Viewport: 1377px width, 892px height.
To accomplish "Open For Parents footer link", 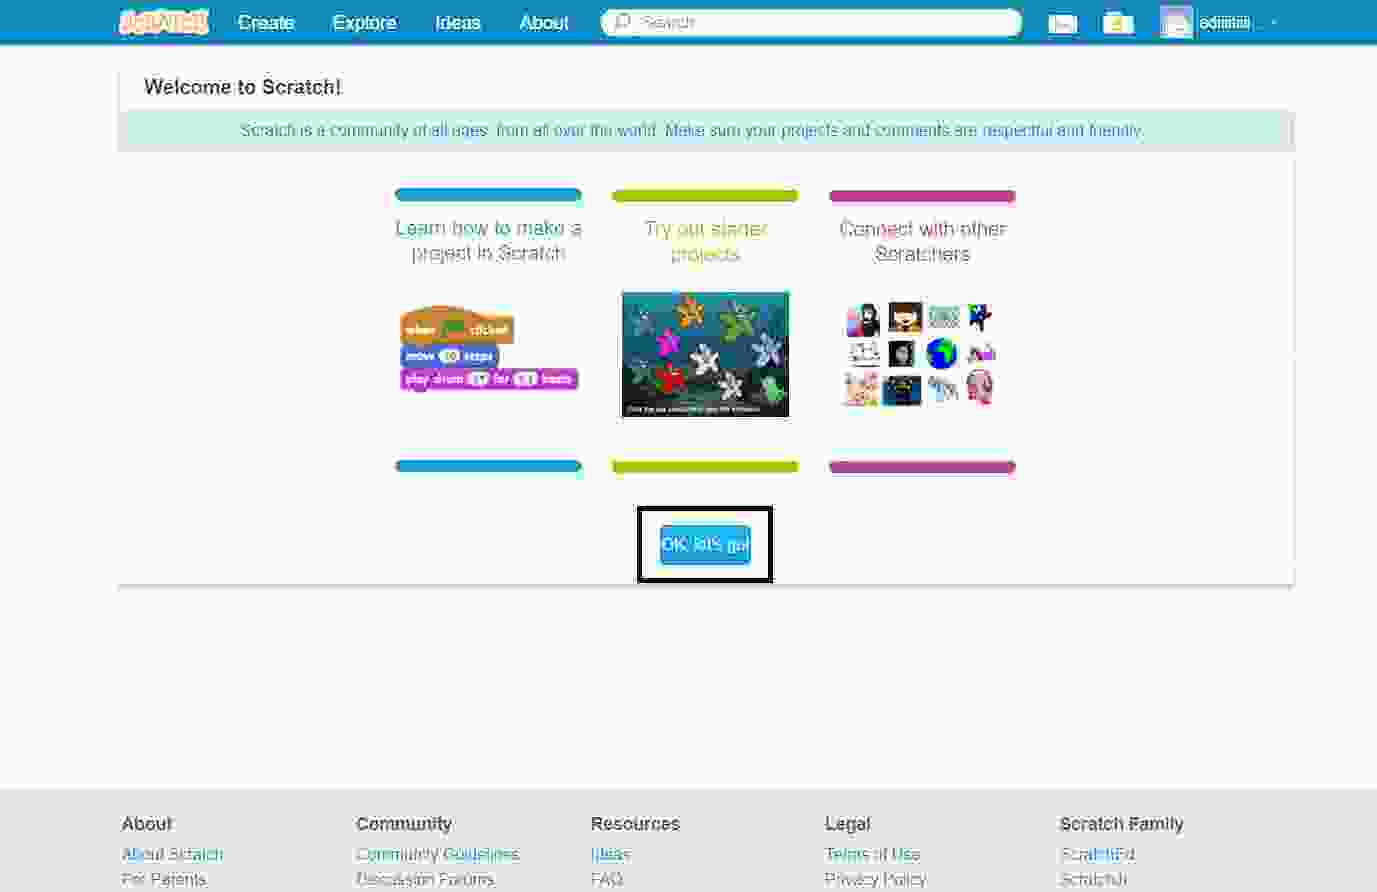I will (164, 879).
